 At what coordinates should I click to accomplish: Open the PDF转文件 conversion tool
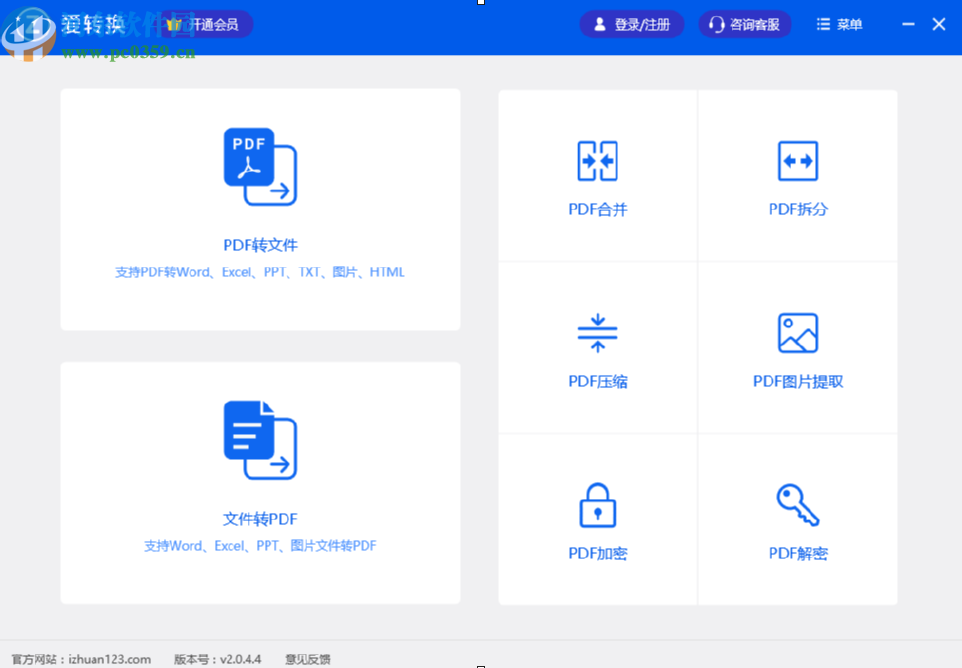[260, 210]
